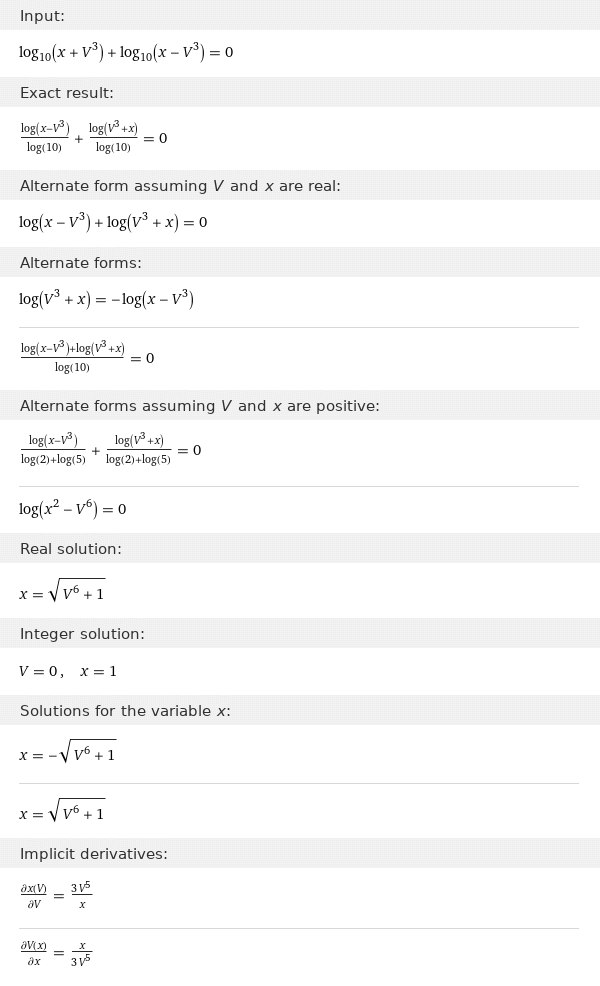Click the 'Alternate forms assuming V and x are positive' header
This screenshot has width=600, height=986.
click(x=200, y=406)
